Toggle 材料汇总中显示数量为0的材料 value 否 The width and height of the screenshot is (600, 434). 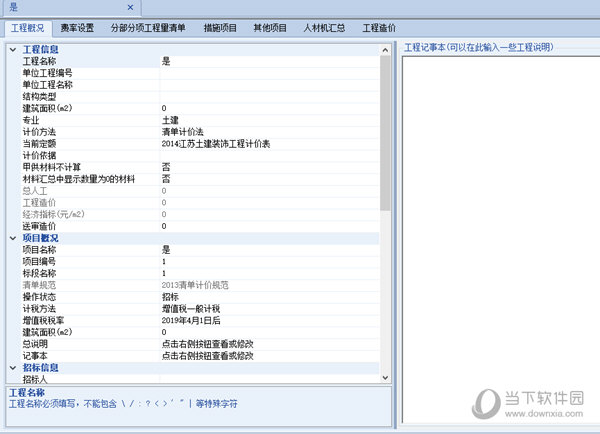point(269,179)
